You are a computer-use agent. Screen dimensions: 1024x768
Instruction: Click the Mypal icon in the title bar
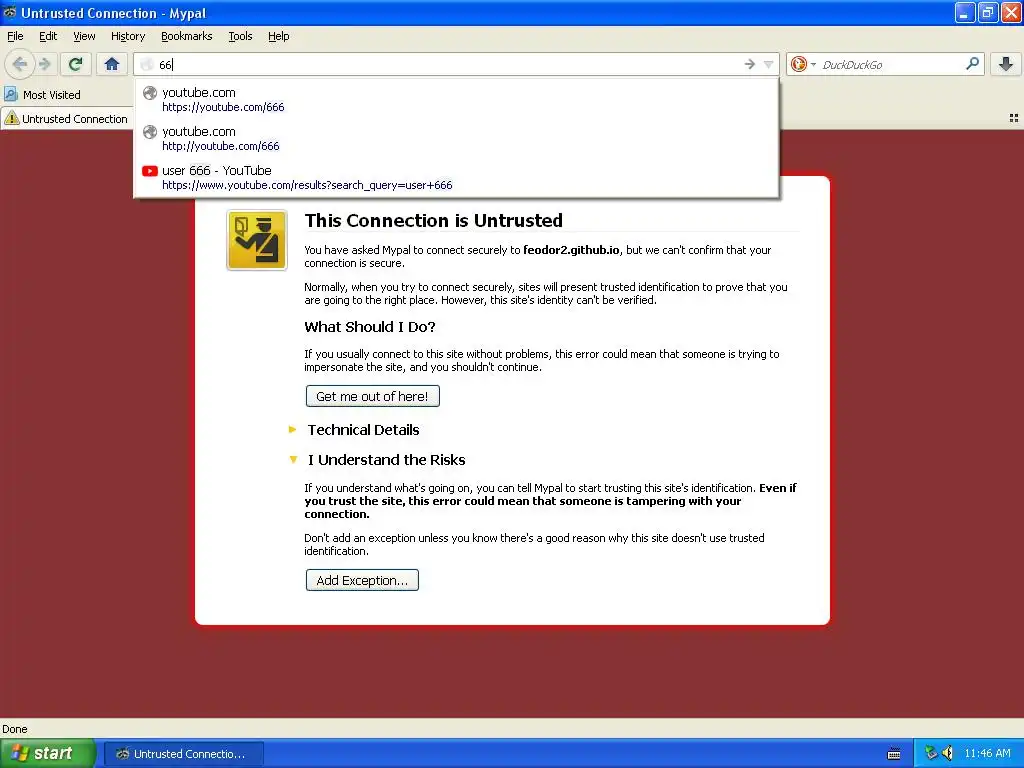(x=10, y=12)
